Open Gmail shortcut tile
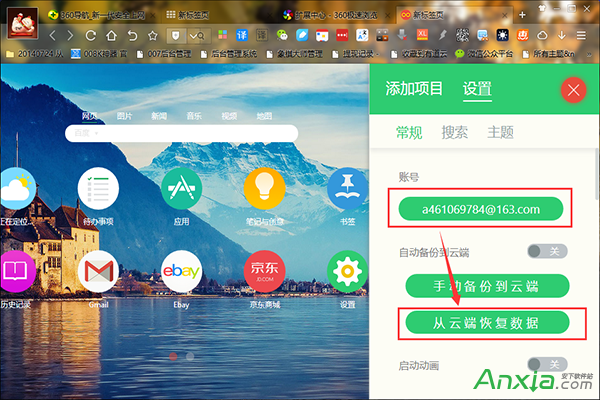The height and width of the screenshot is (400, 600). tap(98, 271)
